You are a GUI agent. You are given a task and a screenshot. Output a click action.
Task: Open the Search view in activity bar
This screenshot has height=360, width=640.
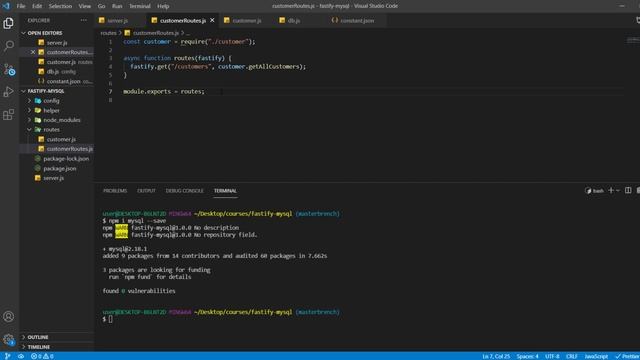click(x=9, y=46)
